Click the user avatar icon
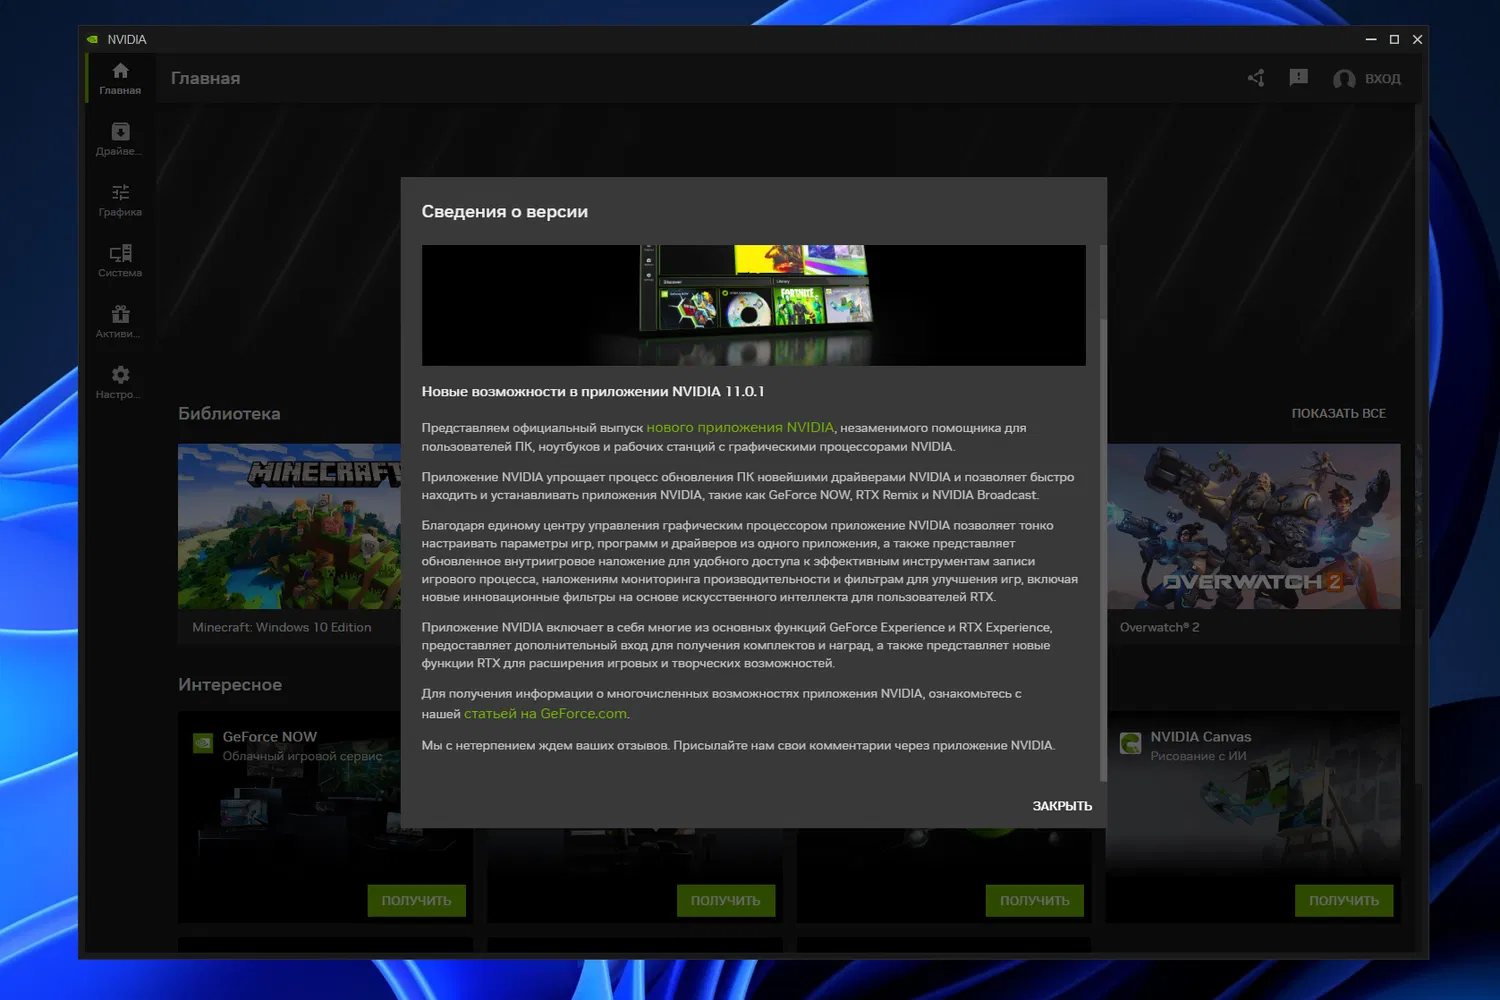 point(1344,79)
